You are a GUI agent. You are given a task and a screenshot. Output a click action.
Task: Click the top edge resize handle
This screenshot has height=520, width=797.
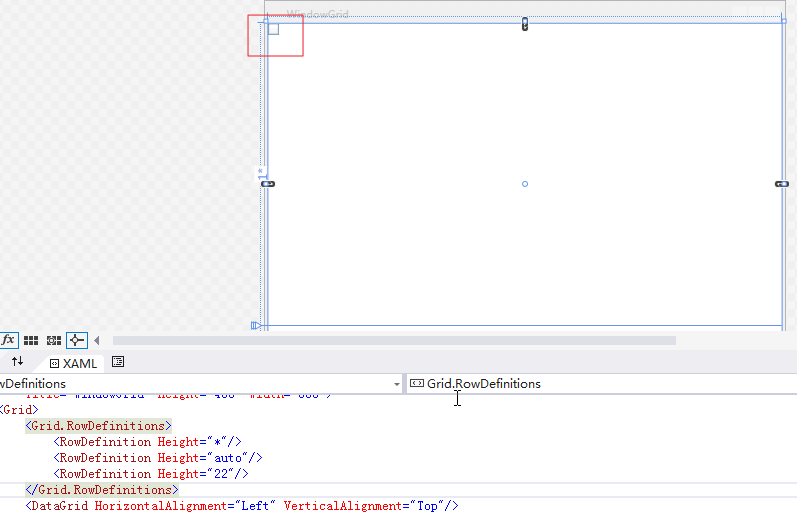coord(525,23)
